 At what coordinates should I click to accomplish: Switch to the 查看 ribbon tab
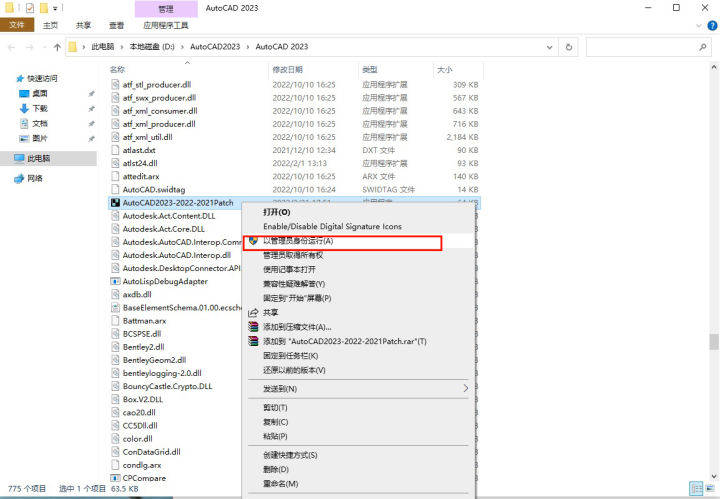point(116,25)
